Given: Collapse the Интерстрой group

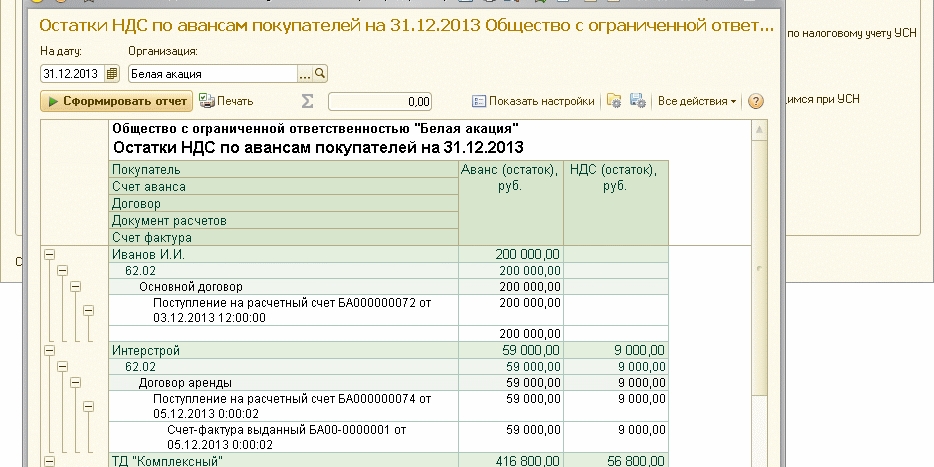Looking at the screenshot, I should [x=48, y=351].
